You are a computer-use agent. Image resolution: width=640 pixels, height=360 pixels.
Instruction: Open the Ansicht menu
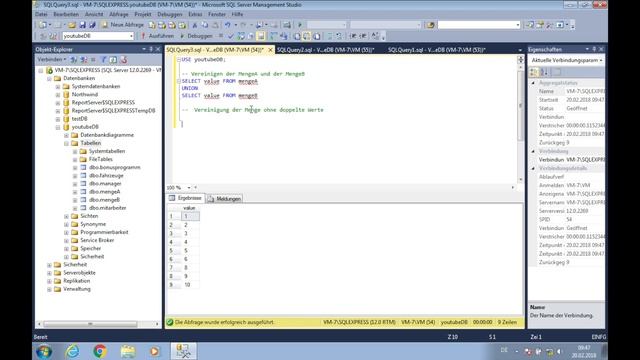[x=94, y=14]
